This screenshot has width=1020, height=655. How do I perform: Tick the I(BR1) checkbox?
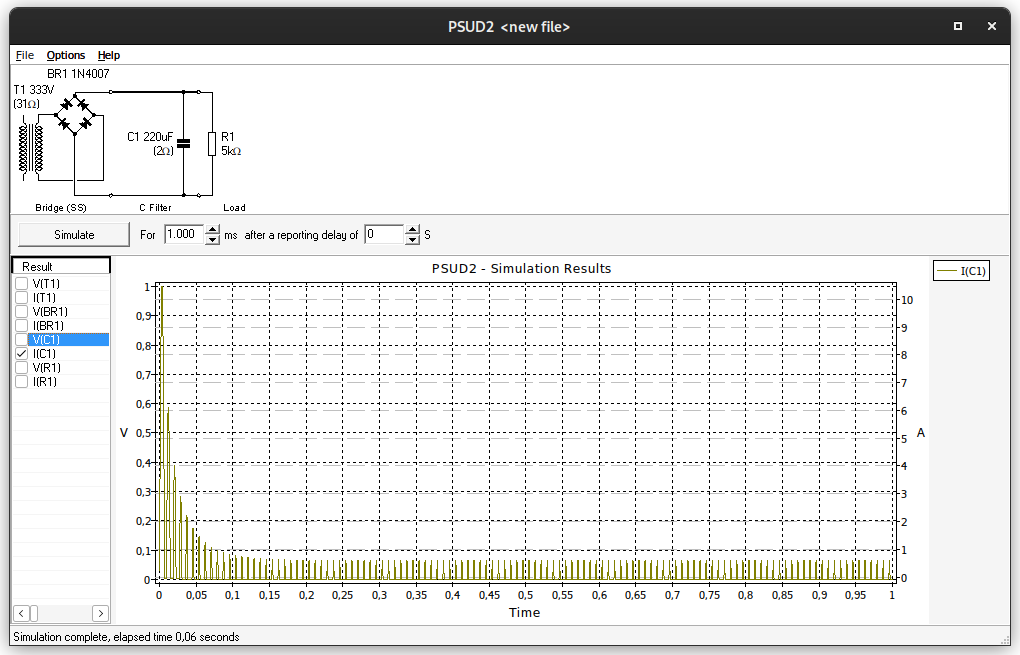[22, 326]
